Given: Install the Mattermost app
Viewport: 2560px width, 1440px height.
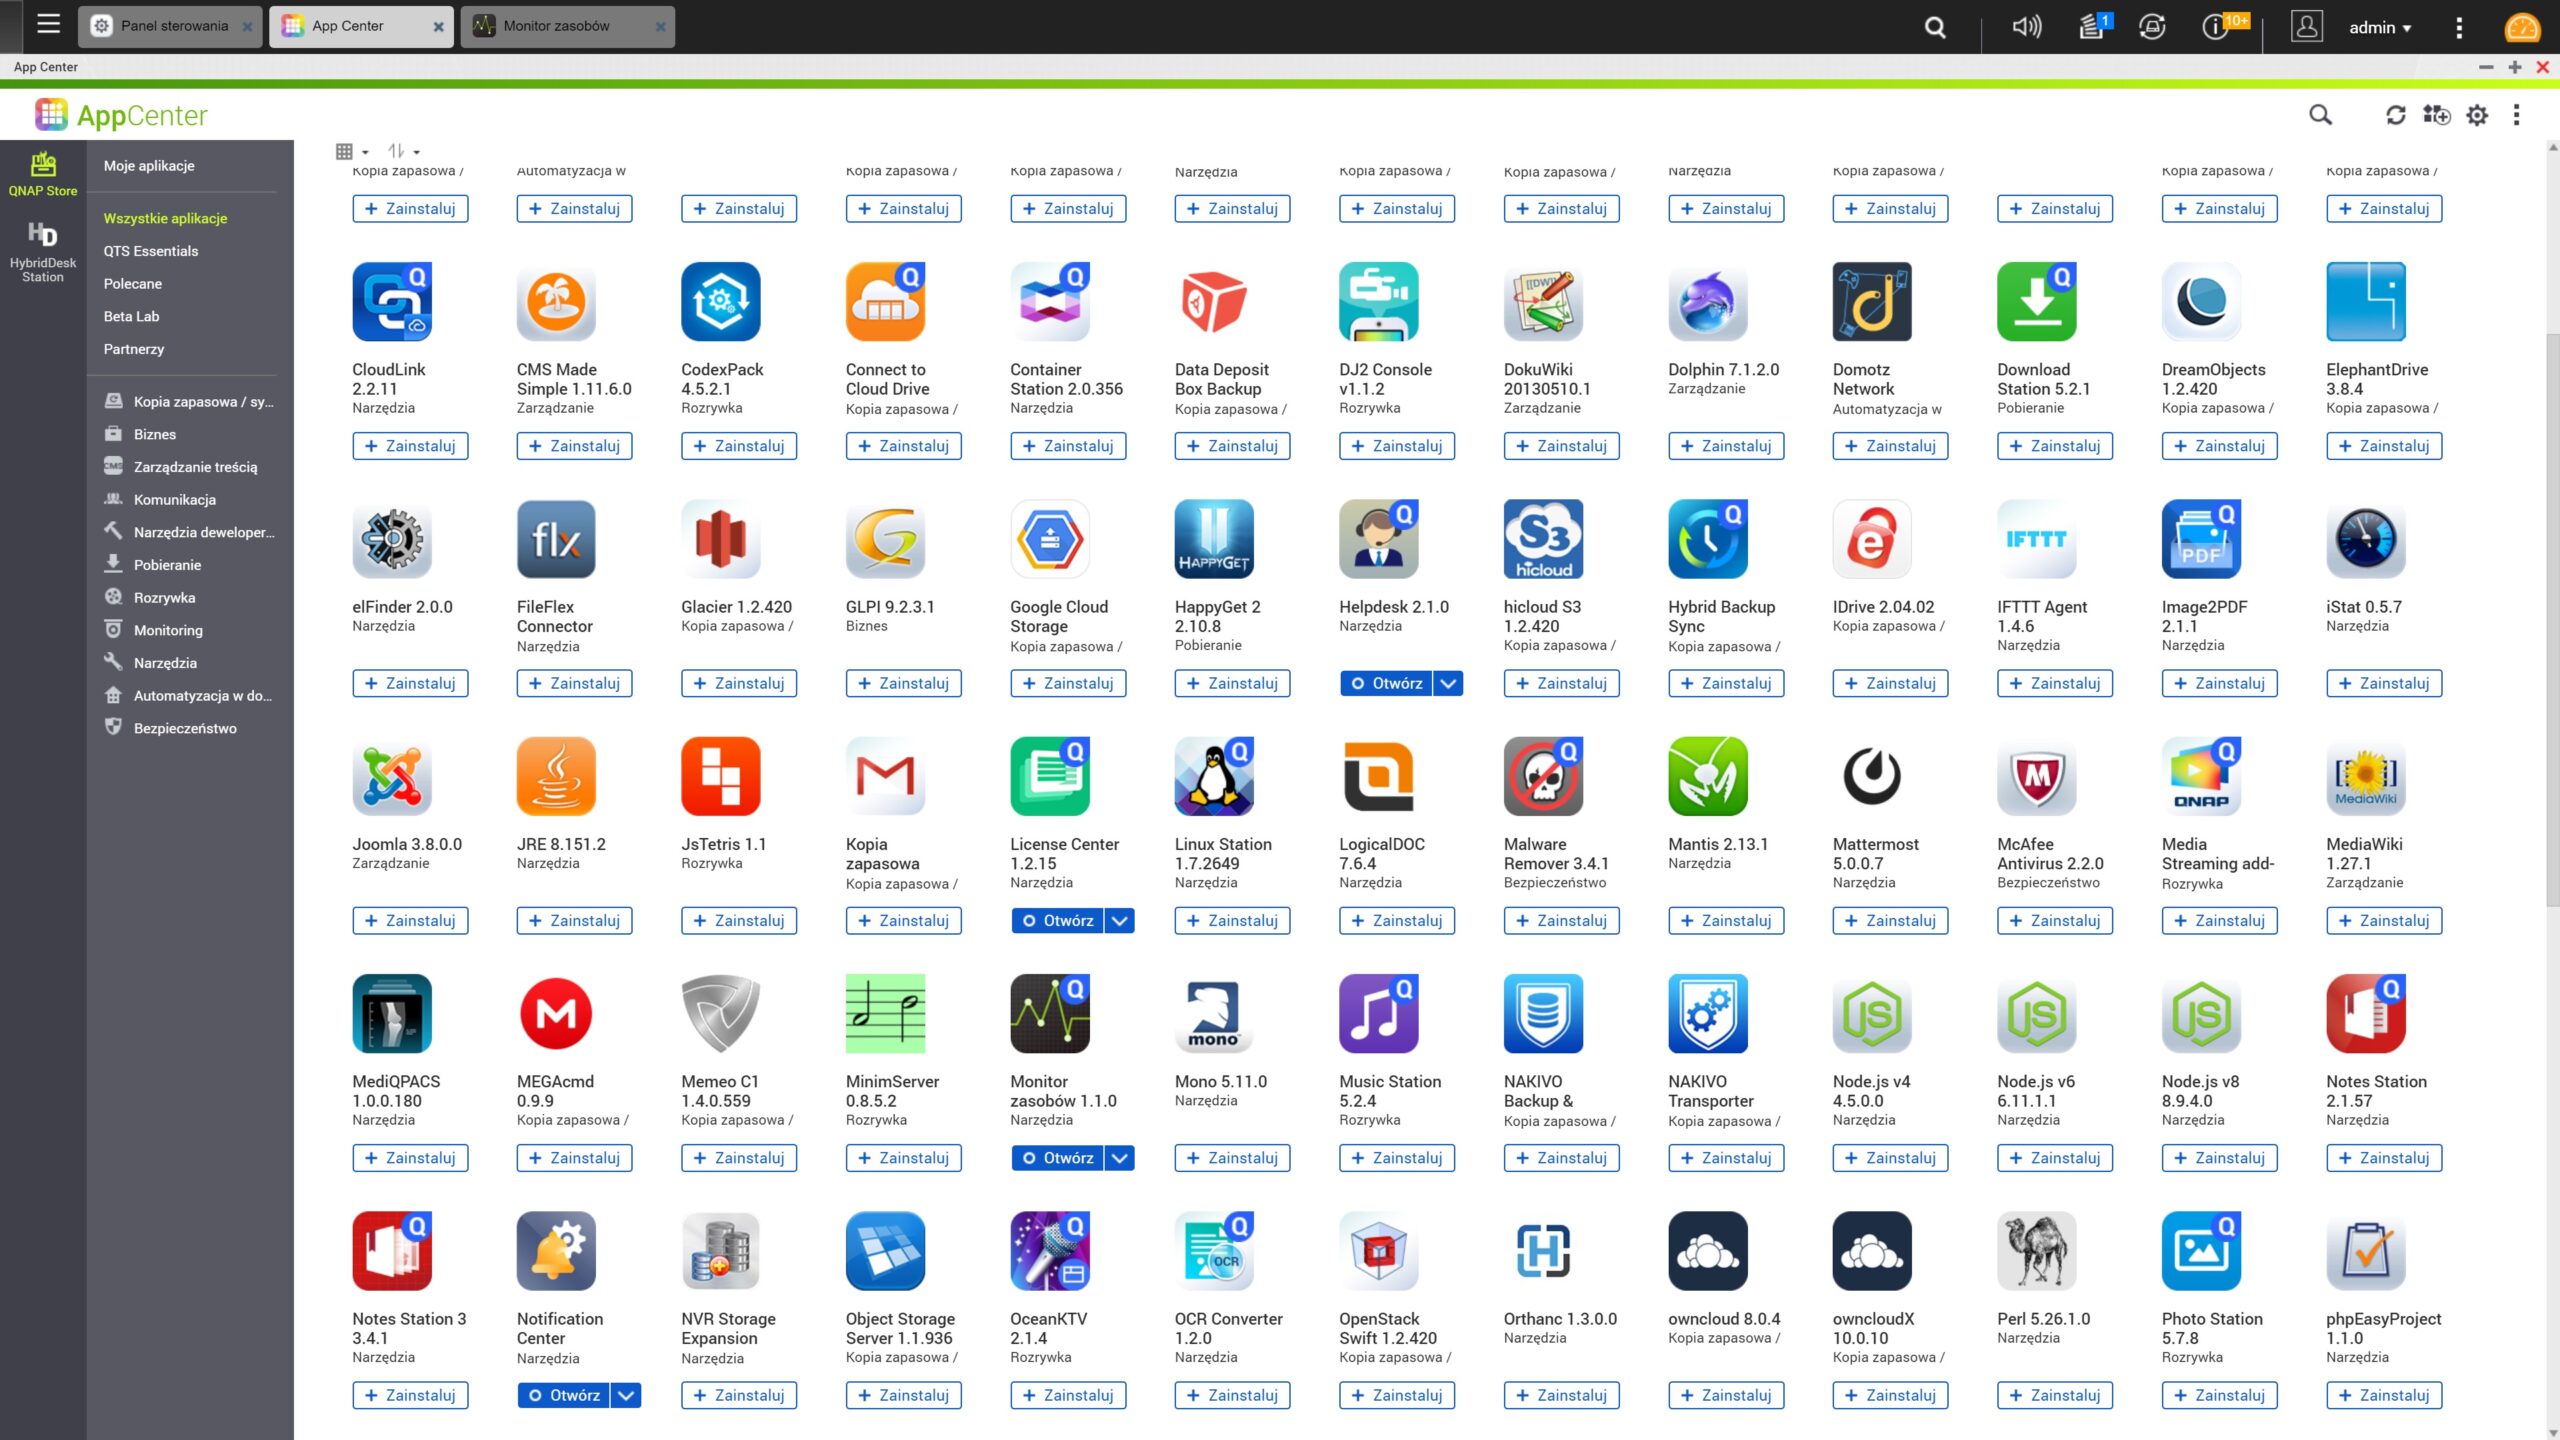Looking at the screenshot, I should pos(1890,921).
